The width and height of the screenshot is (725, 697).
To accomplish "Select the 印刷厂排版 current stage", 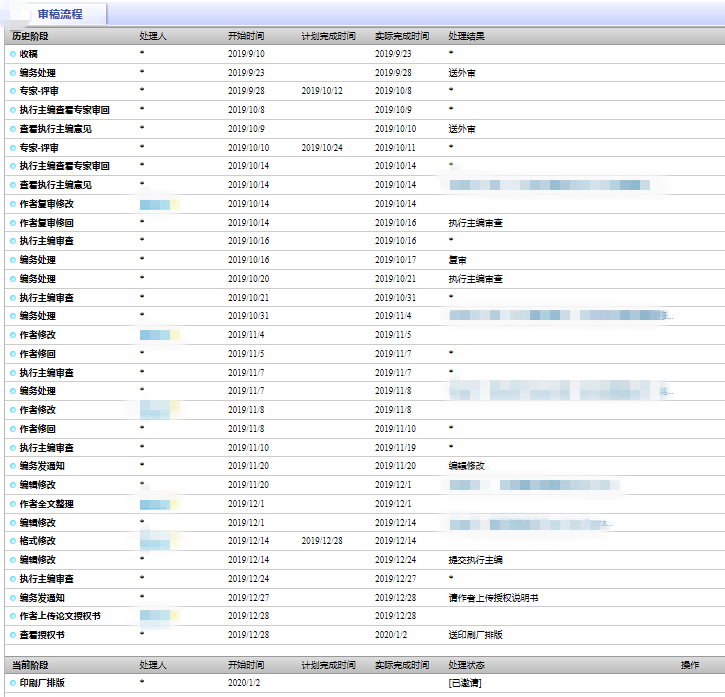I will click(x=42, y=683).
